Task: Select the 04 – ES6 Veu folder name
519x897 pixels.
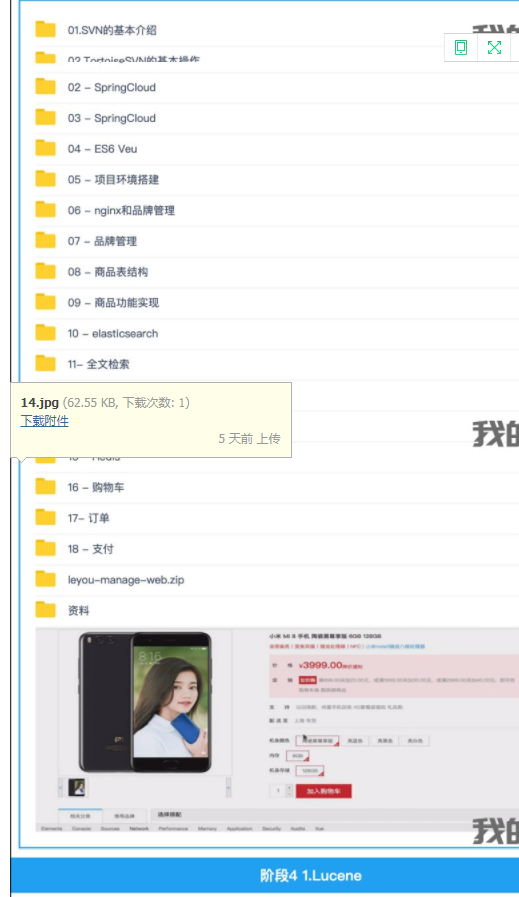Action: pyautogui.click(x=102, y=149)
